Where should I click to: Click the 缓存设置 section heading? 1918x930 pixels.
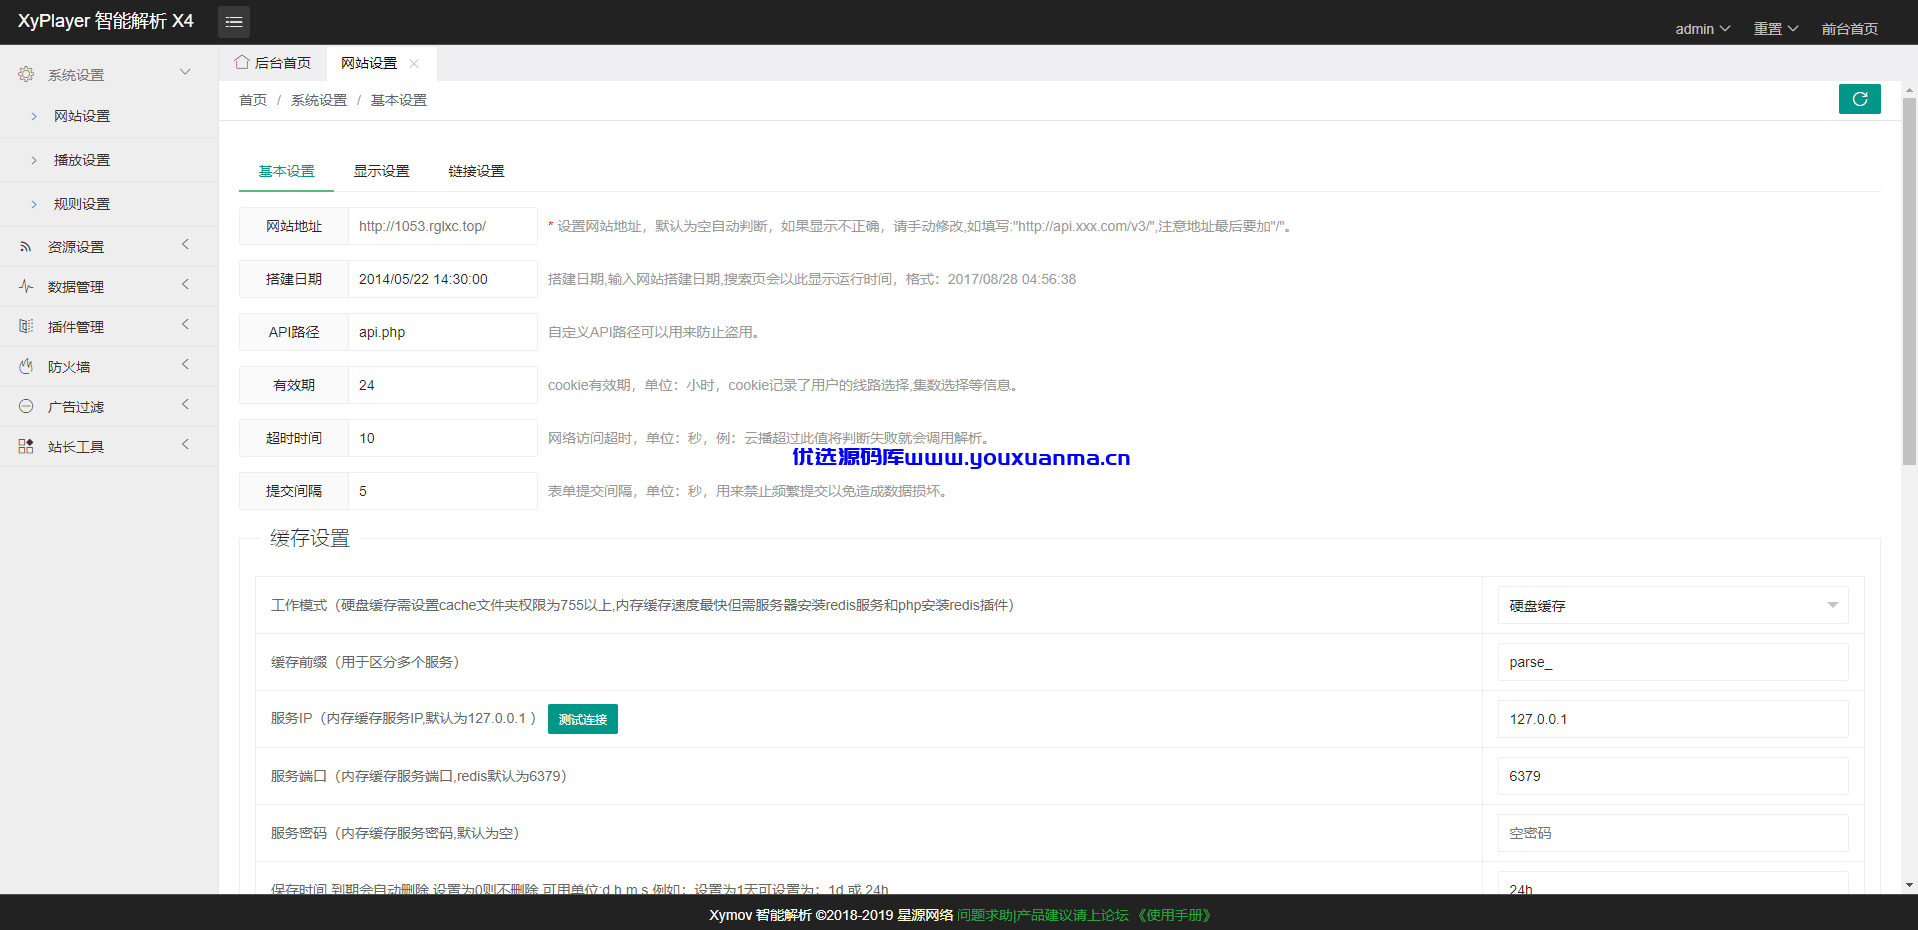pyautogui.click(x=310, y=538)
